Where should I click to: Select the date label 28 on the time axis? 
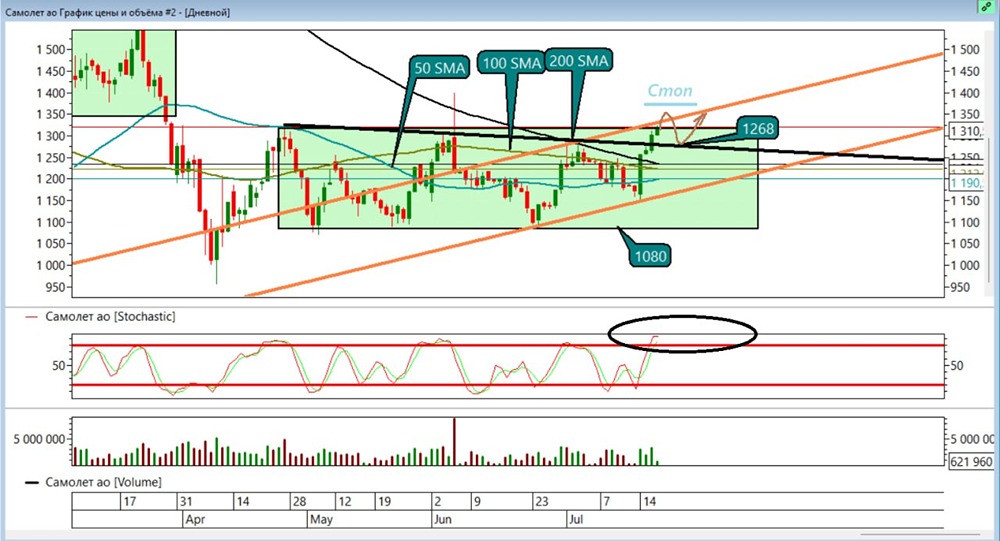click(x=300, y=501)
